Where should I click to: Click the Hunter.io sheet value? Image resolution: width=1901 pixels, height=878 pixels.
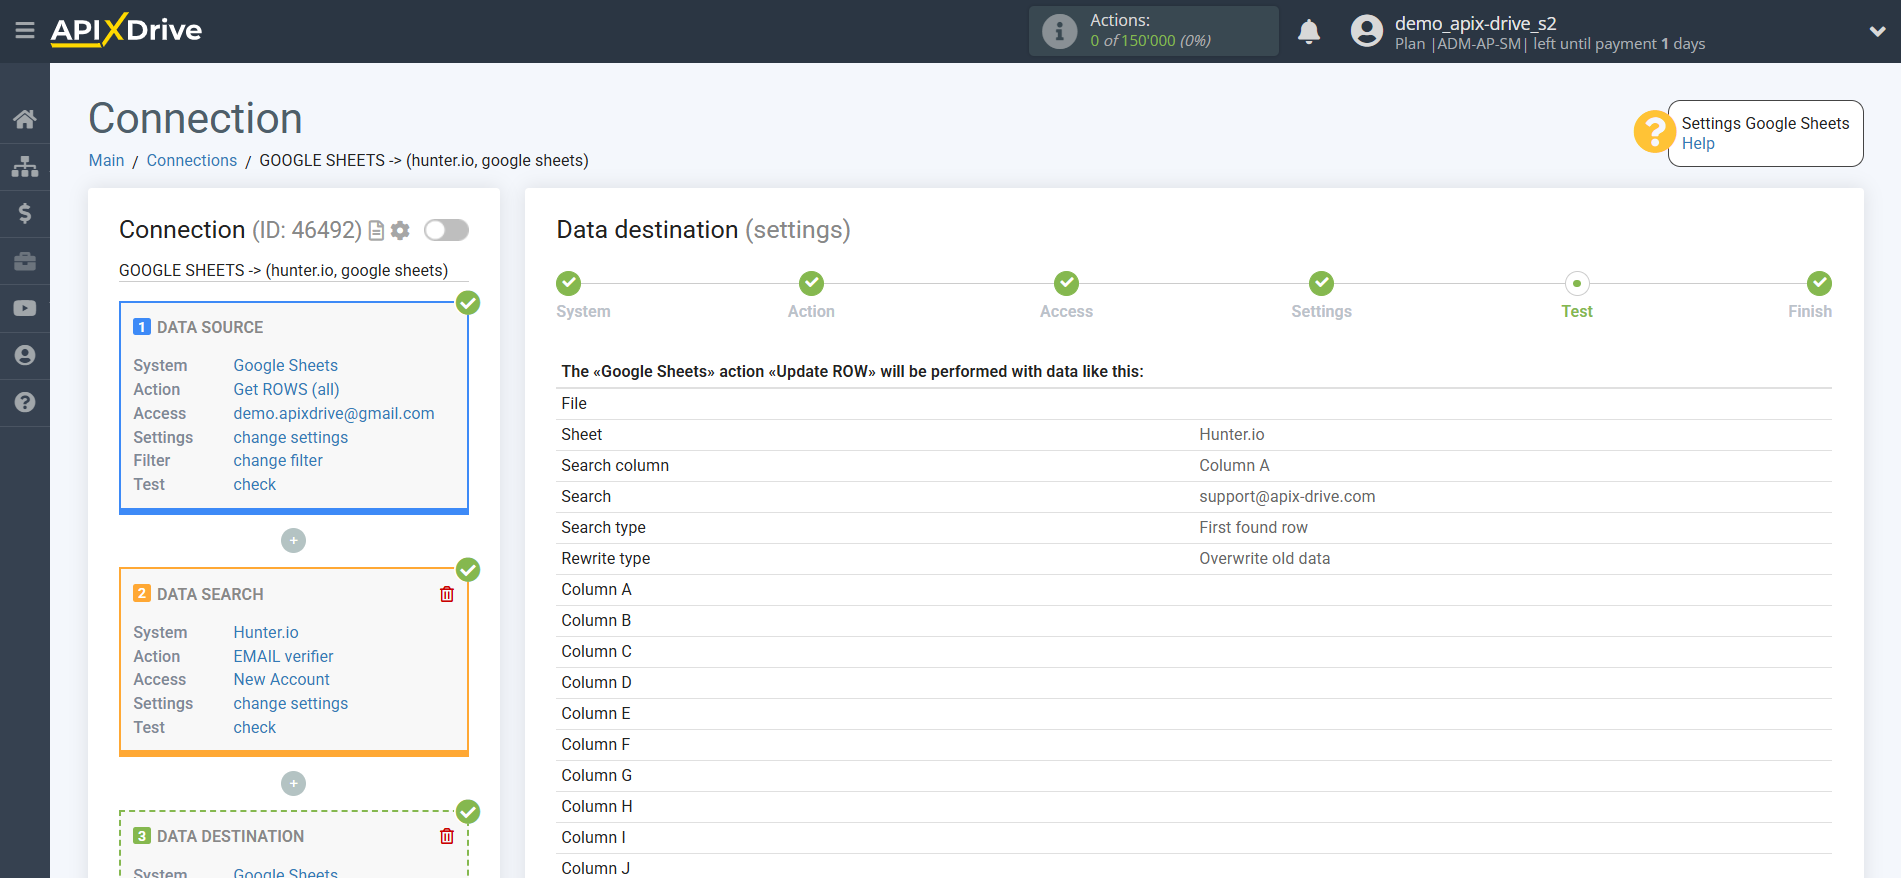coord(1232,435)
